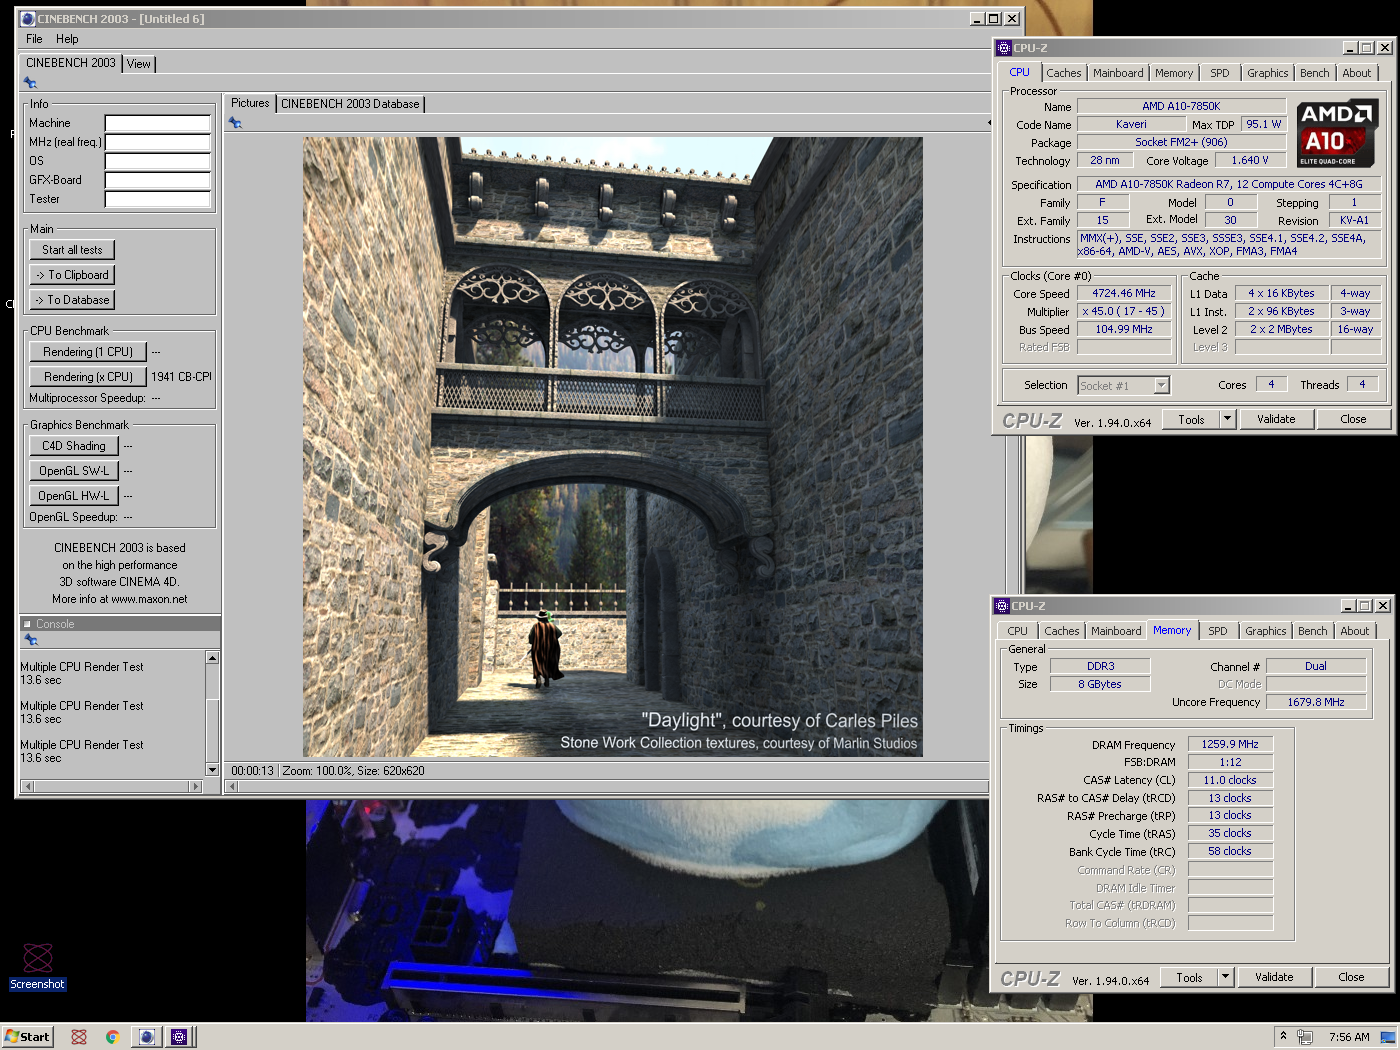The image size is (1400, 1050).
Task: Open Tools dropdown arrow in upper CPU-Z
Action: 1227,419
